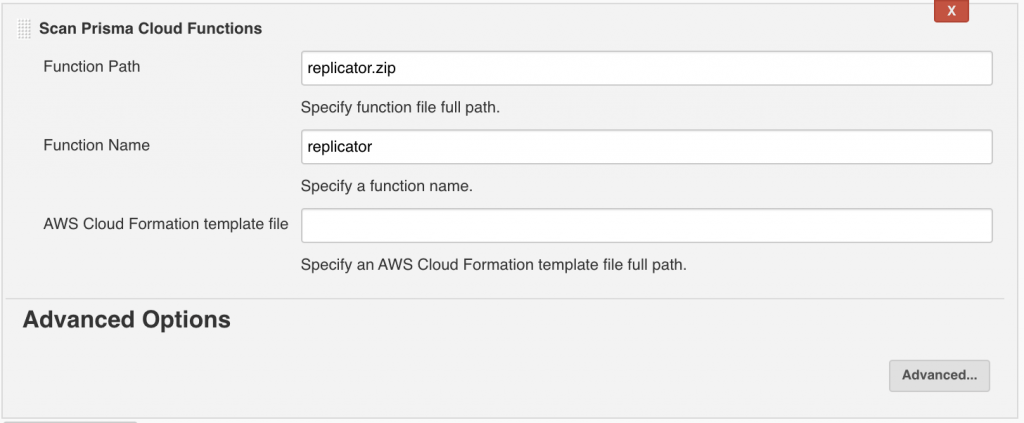
Task: Click the Function Name label
Action: pyautogui.click(x=96, y=145)
